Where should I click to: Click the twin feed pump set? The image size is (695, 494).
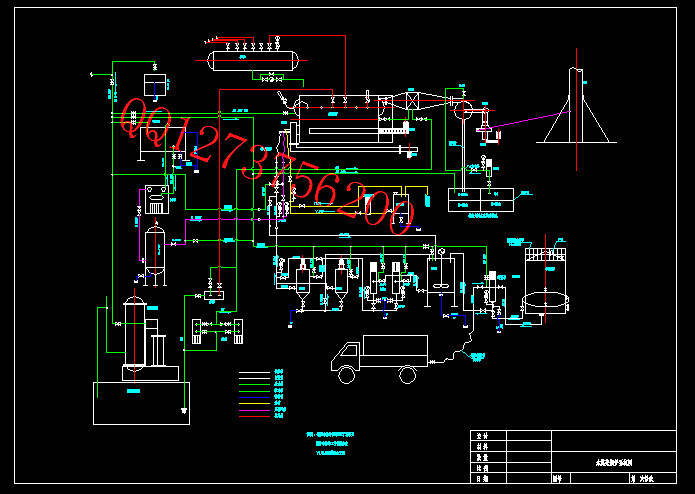coord(217,331)
